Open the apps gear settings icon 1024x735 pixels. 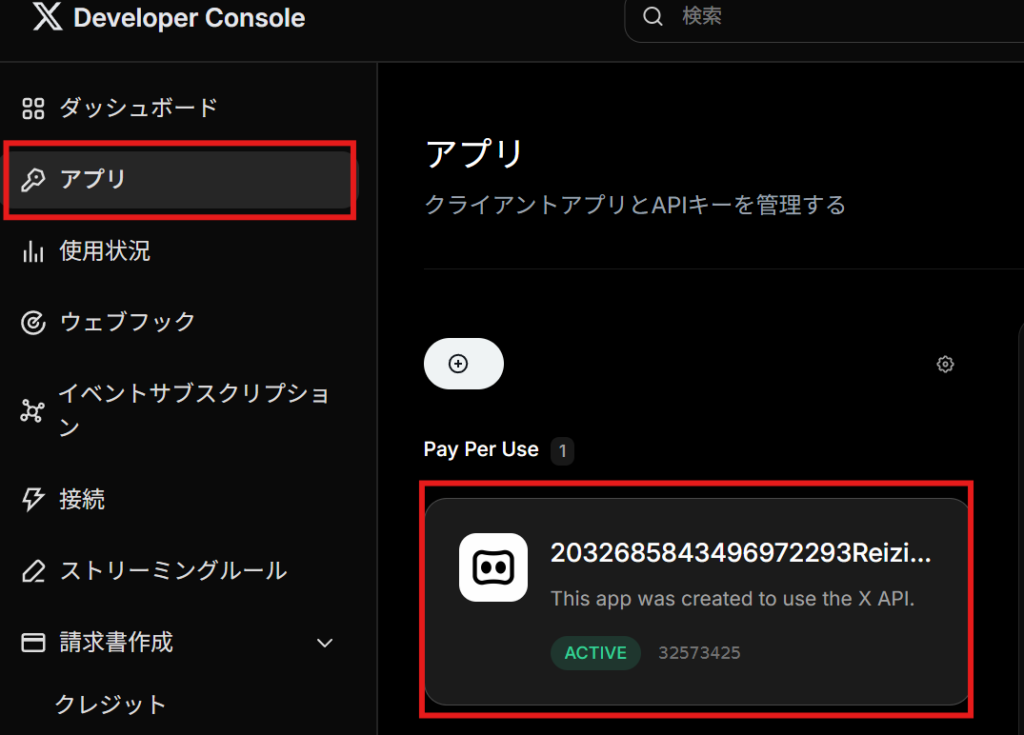click(945, 364)
